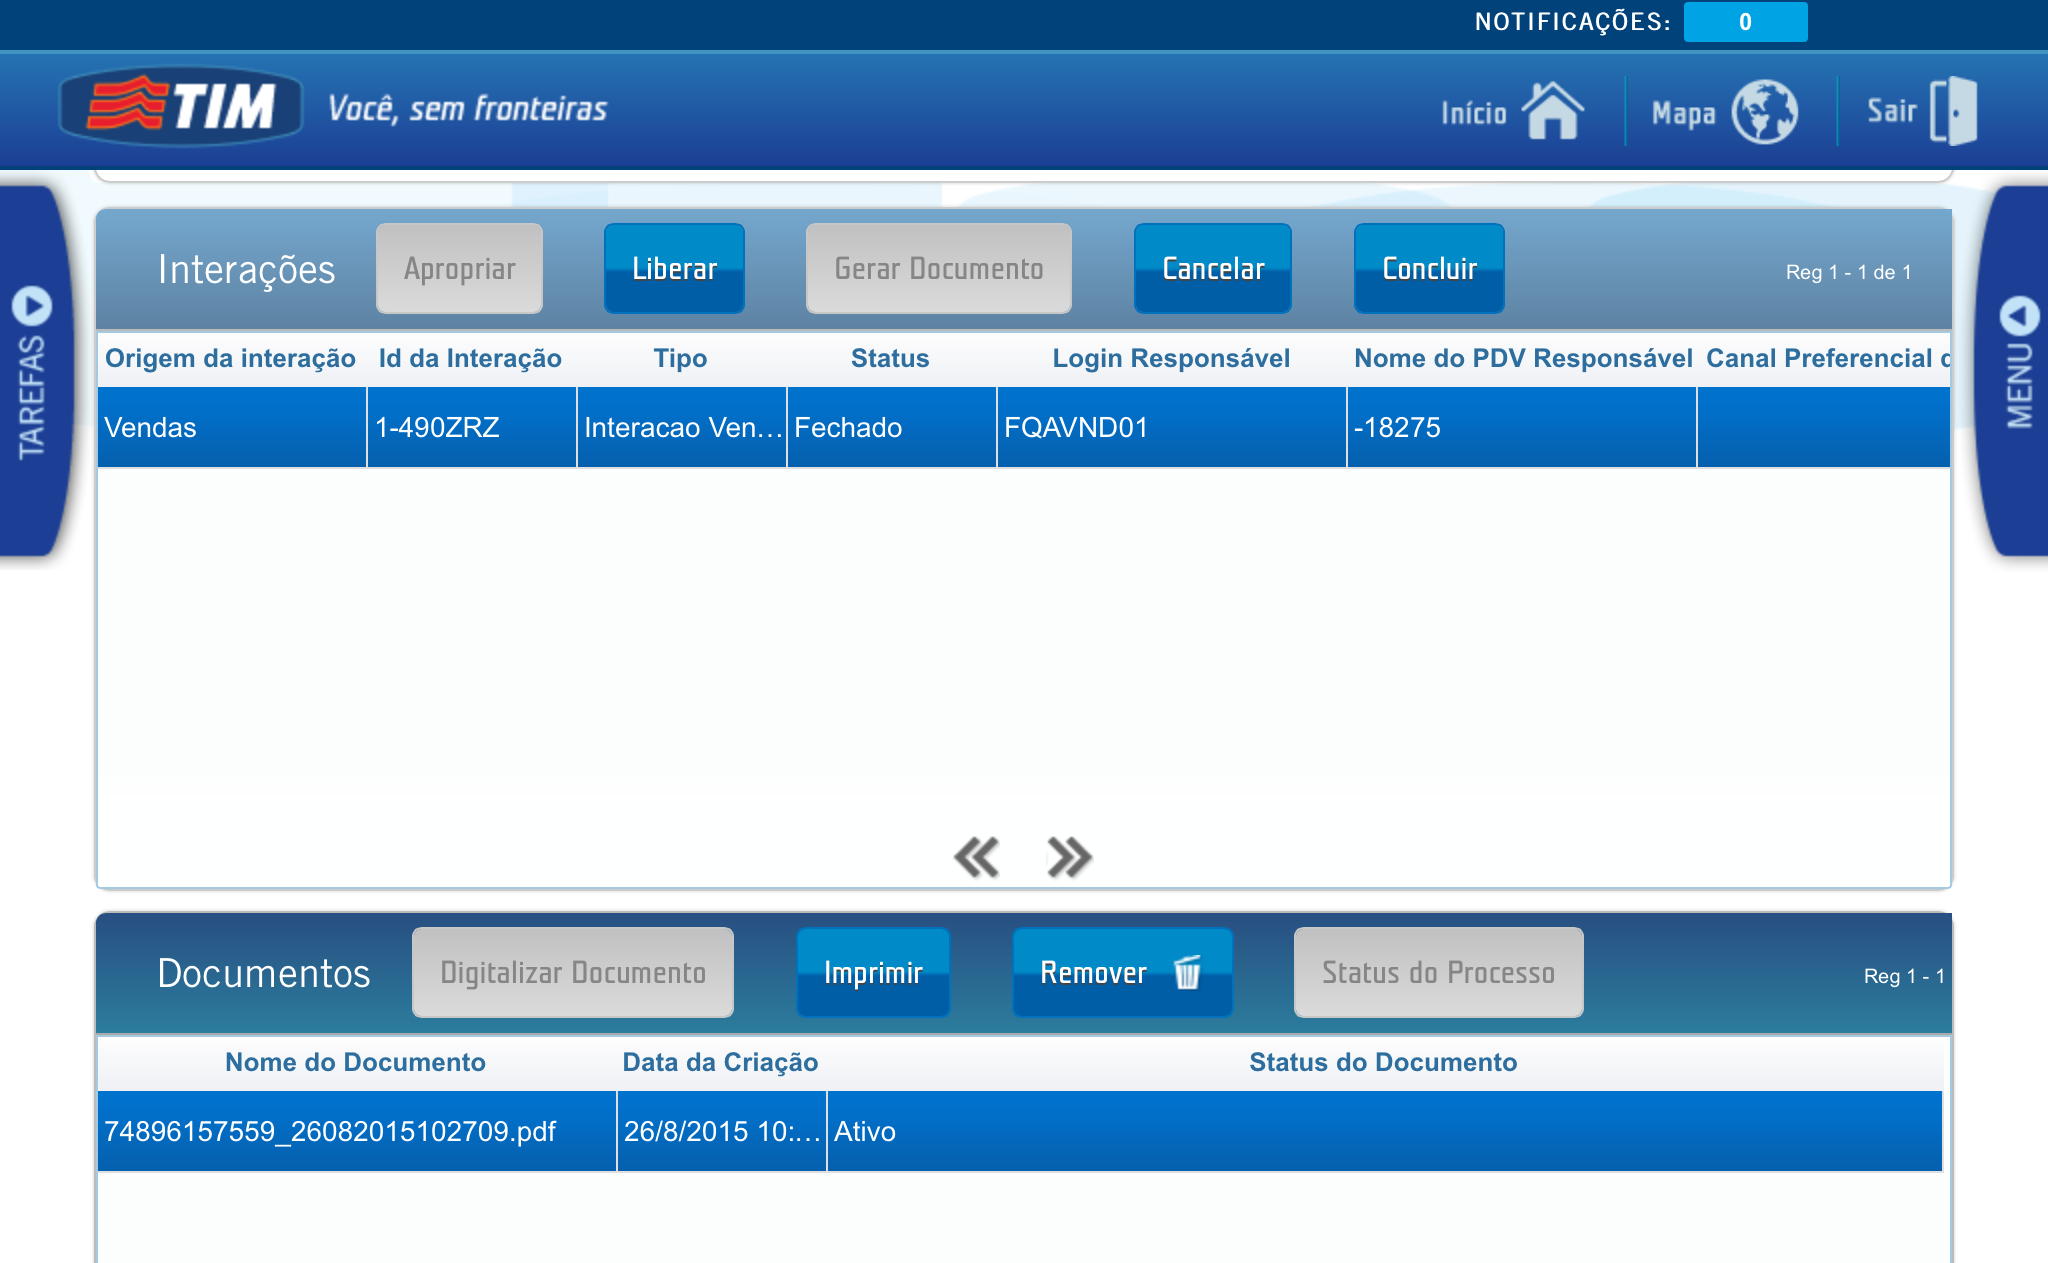This screenshot has height=1263, width=2048.
Task: Click the Digitalizar Documento button
Action: (573, 973)
